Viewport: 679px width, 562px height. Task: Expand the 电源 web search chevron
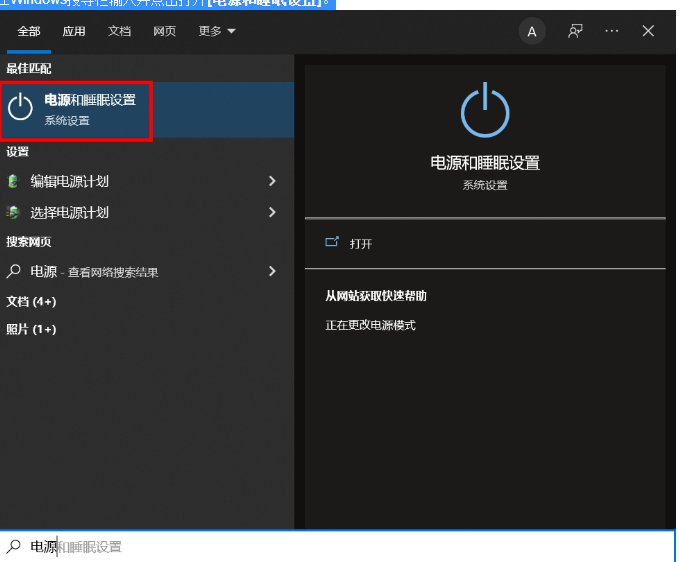click(x=272, y=271)
